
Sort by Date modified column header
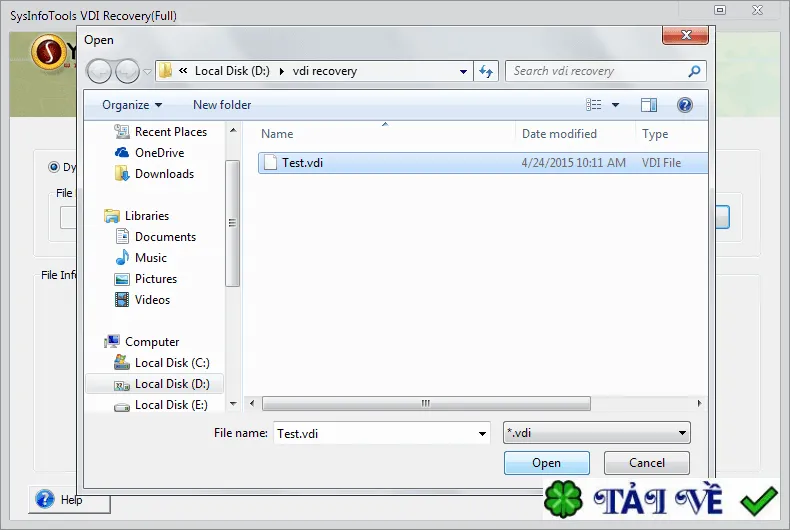(x=559, y=134)
